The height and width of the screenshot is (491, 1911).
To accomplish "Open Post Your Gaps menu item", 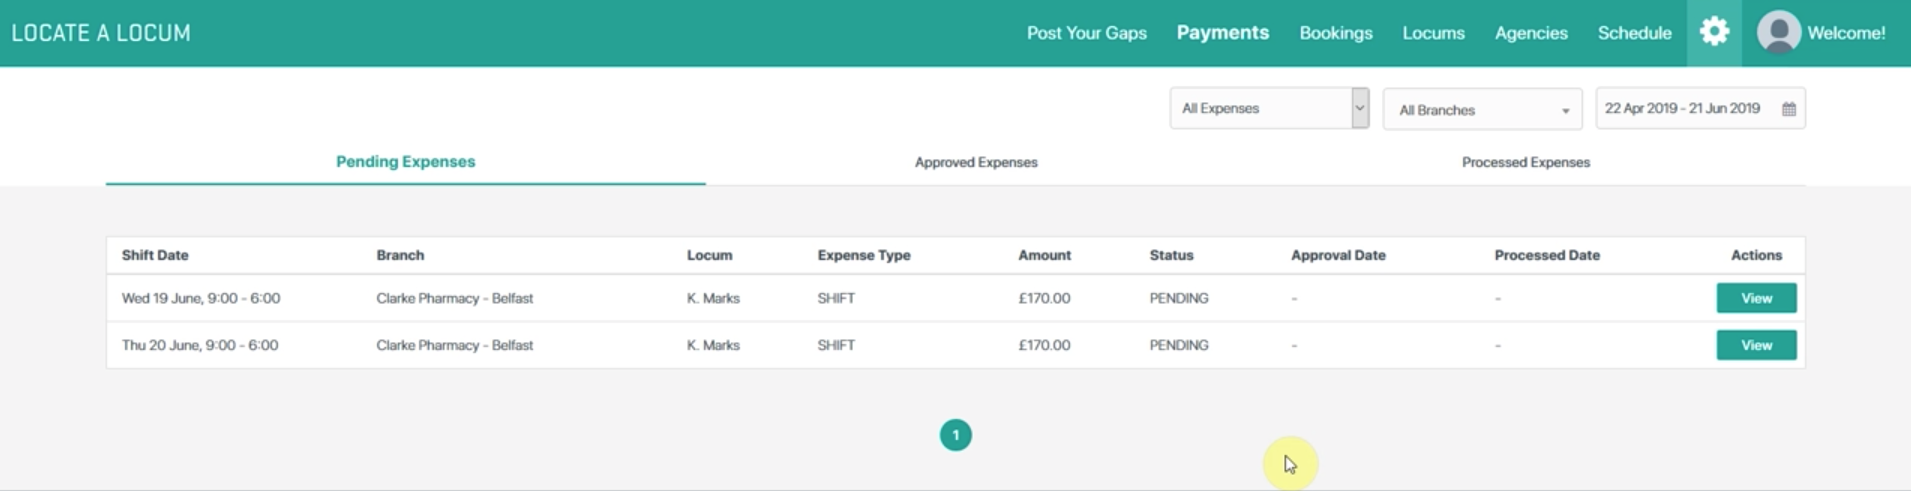I will pos(1086,33).
